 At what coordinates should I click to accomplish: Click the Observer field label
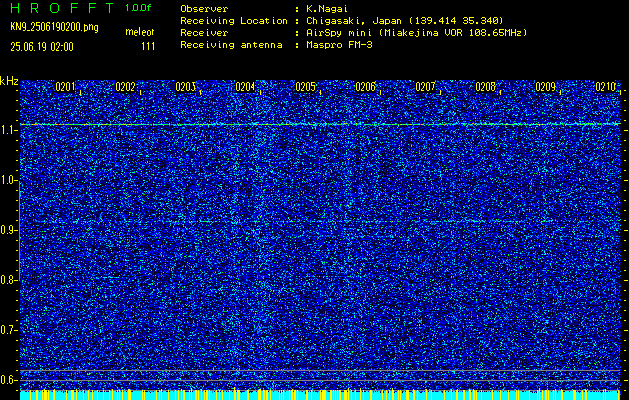[x=204, y=9]
